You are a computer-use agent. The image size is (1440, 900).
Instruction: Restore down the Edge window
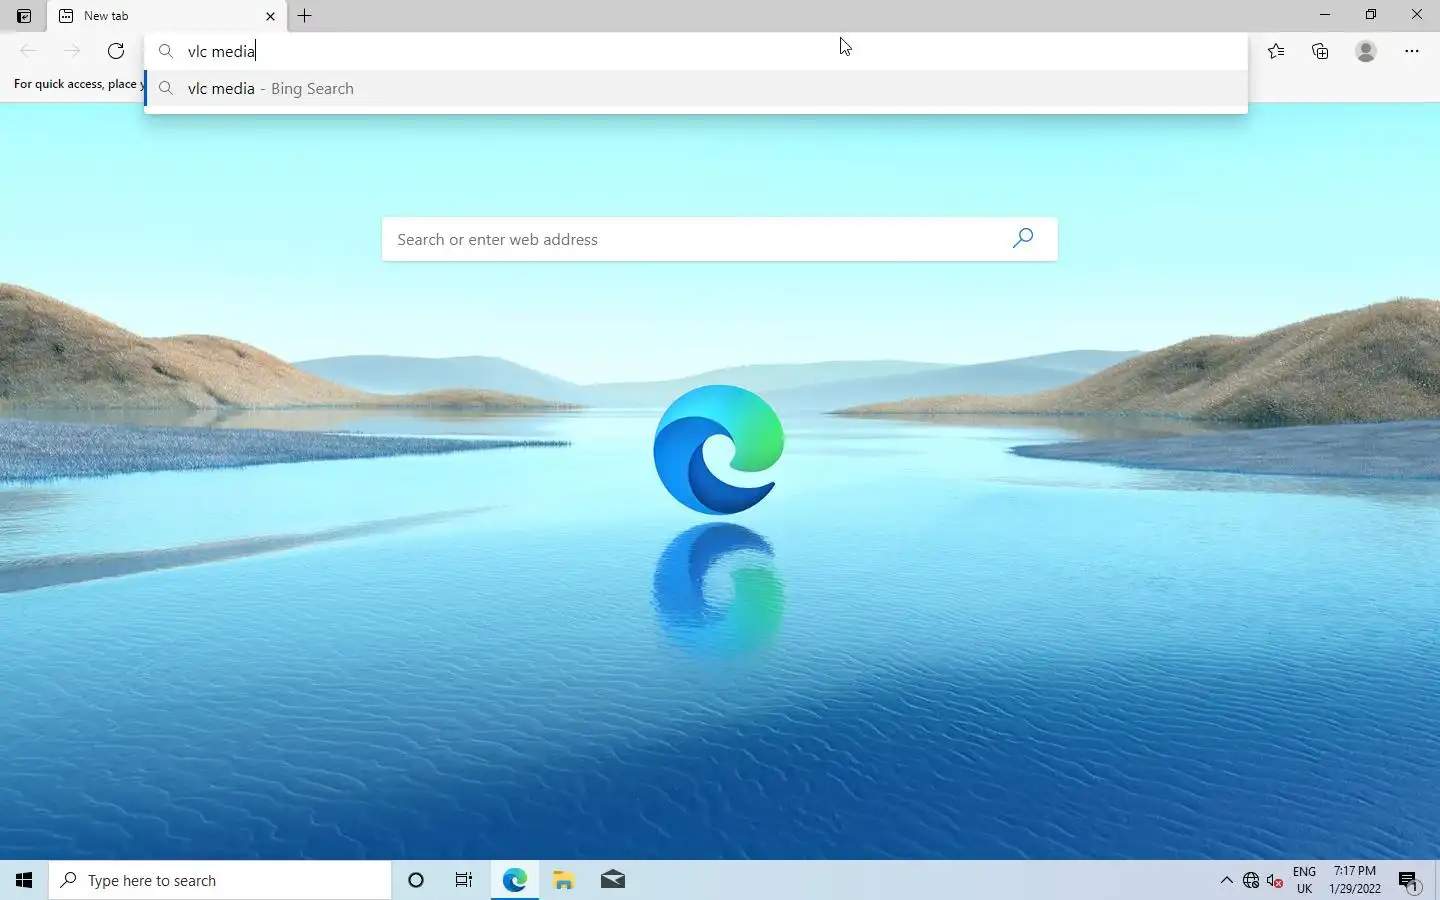[1371, 15]
